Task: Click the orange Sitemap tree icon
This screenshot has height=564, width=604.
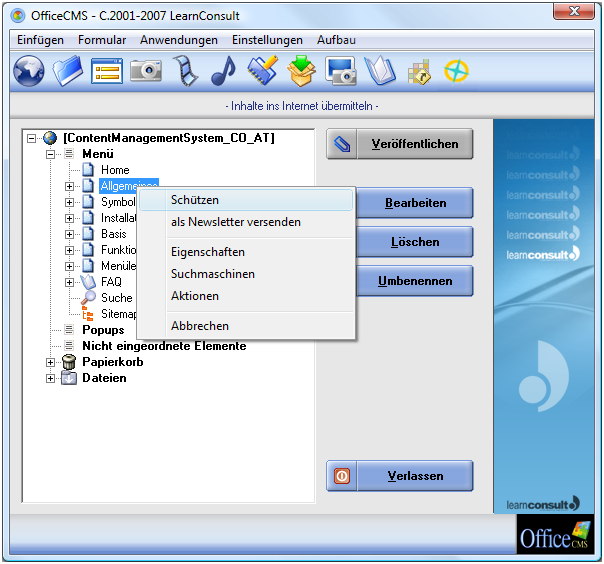Action: (x=88, y=314)
